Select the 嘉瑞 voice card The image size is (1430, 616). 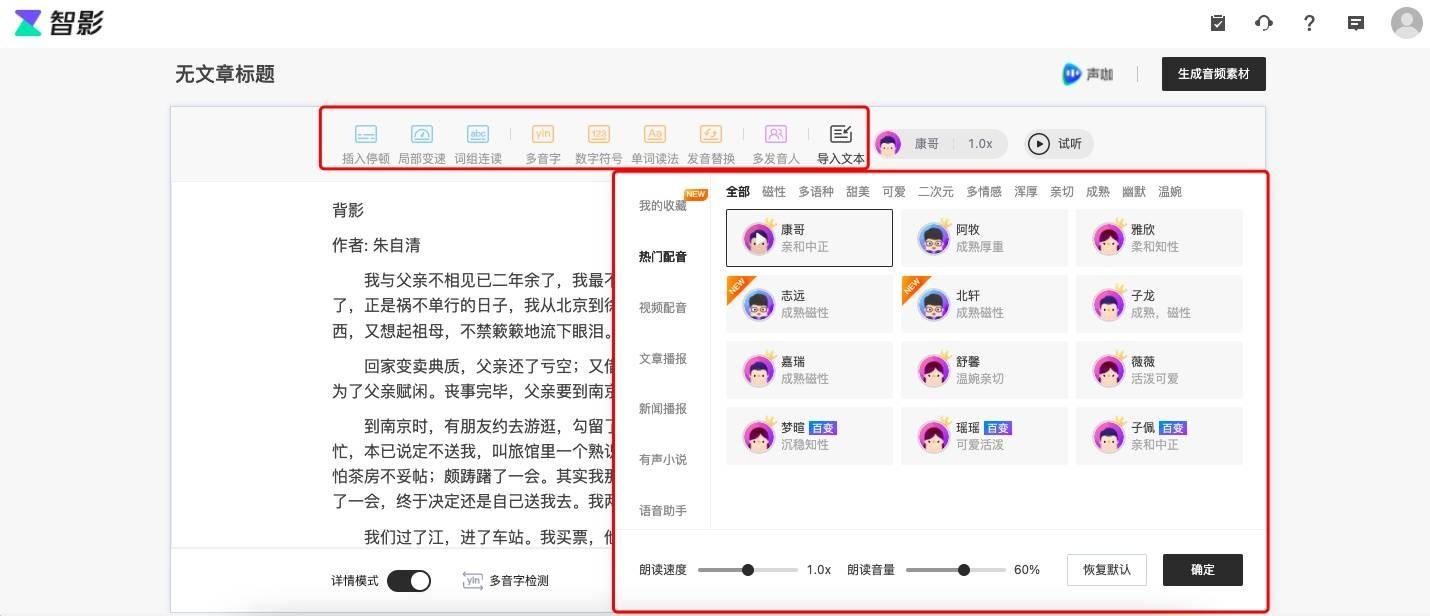[x=809, y=370]
